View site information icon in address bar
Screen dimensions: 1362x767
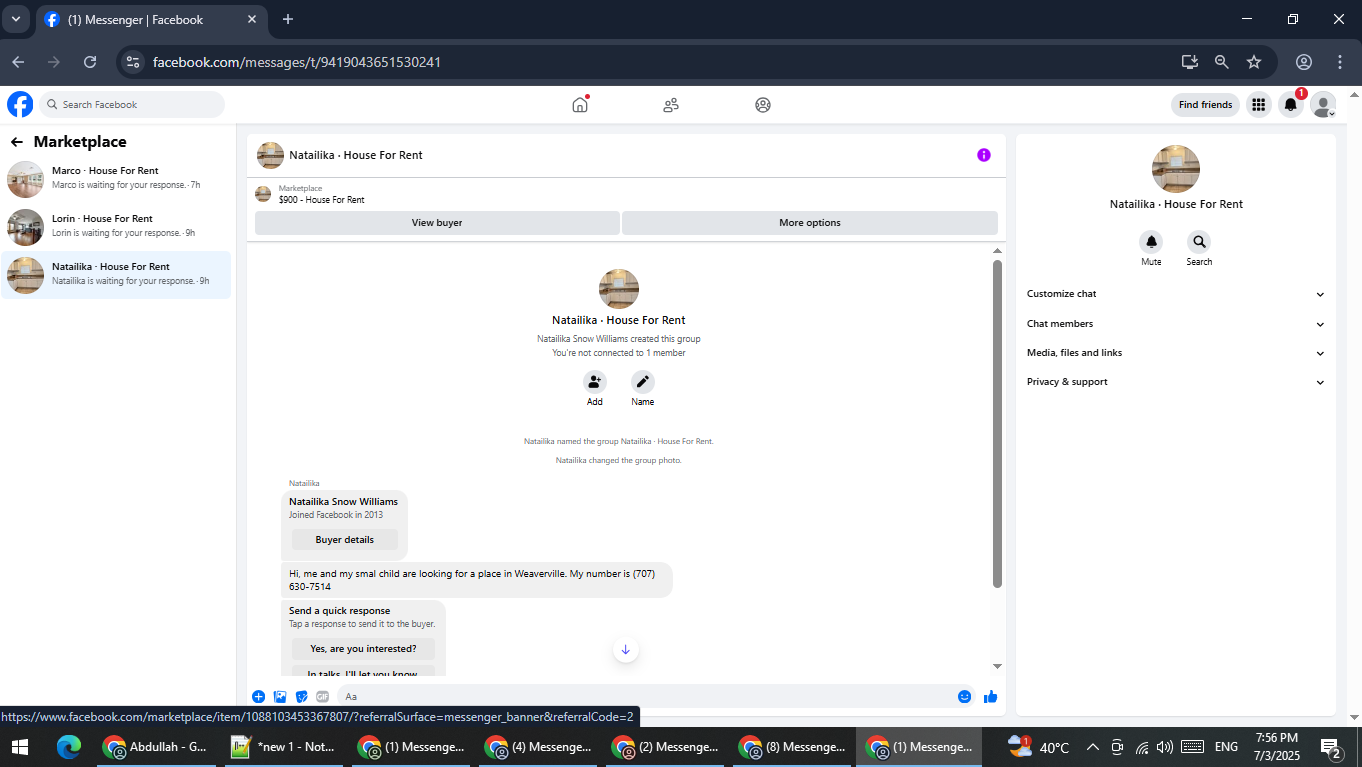tap(133, 62)
